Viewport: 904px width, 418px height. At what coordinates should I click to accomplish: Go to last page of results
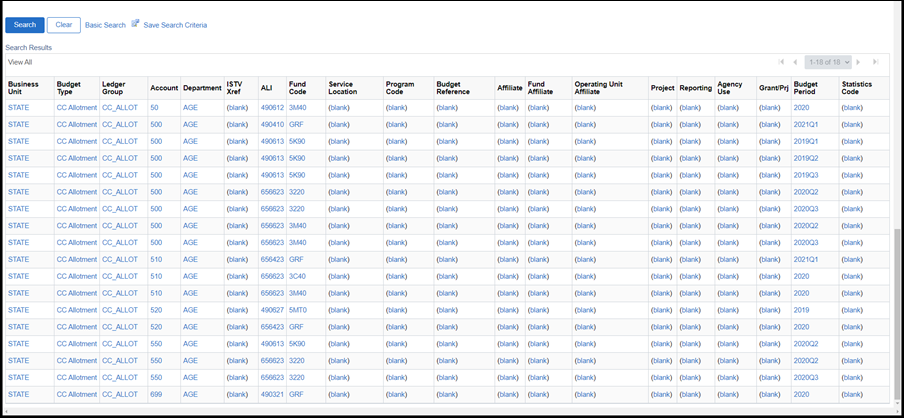coord(875,62)
